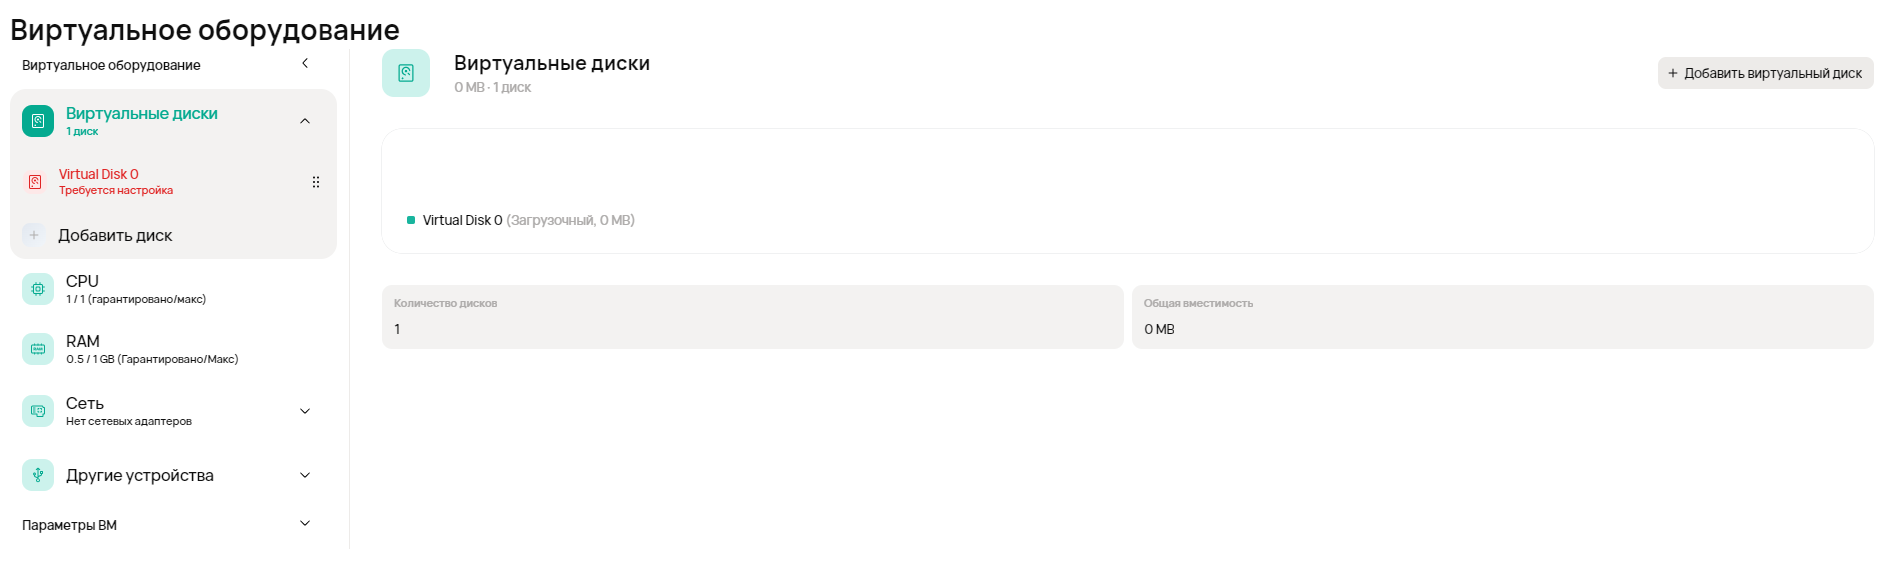Click the Сеть network icon
1893x564 pixels.
tap(38, 411)
